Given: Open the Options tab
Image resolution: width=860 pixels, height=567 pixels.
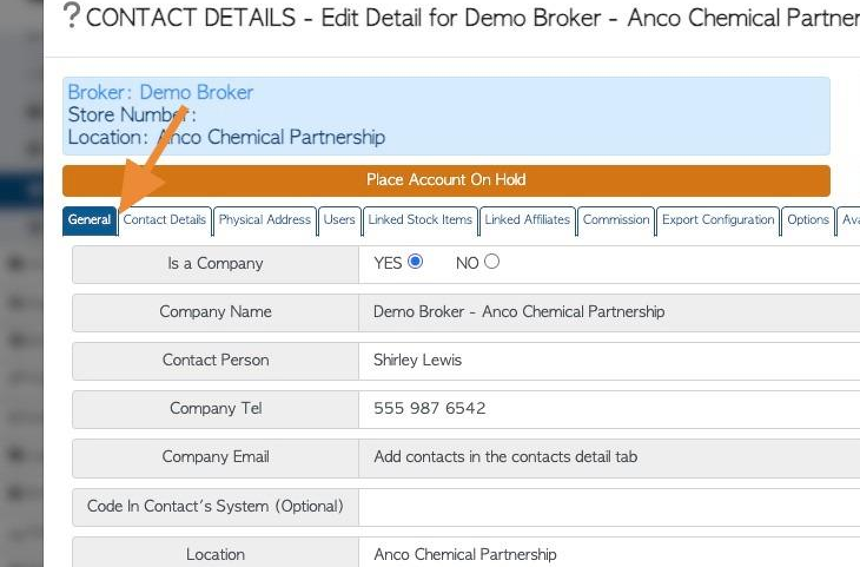Looking at the screenshot, I should point(808,220).
